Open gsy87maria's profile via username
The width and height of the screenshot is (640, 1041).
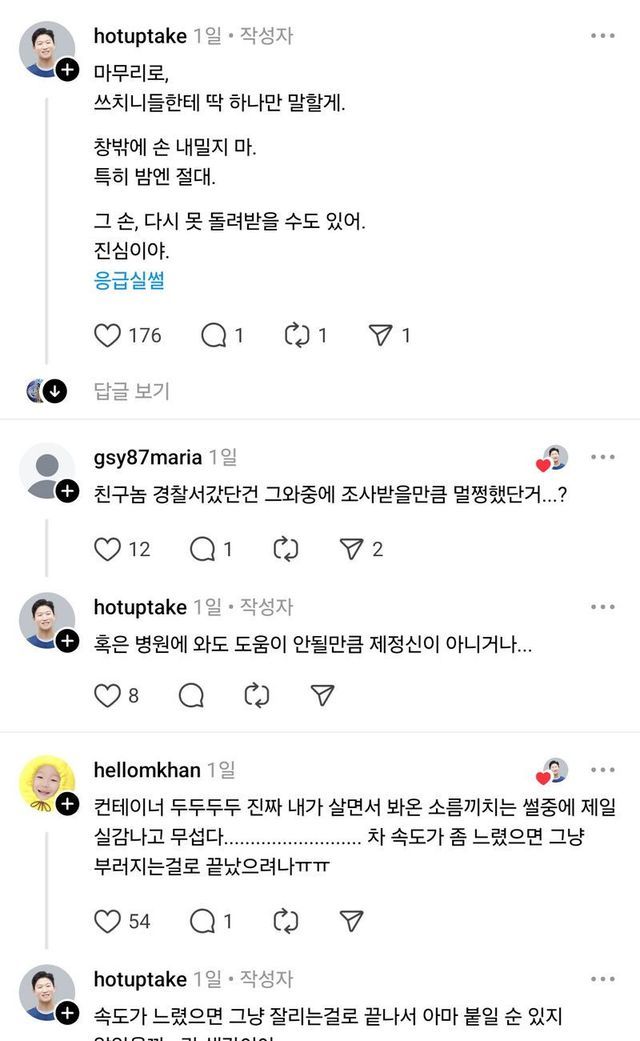[x=148, y=458]
